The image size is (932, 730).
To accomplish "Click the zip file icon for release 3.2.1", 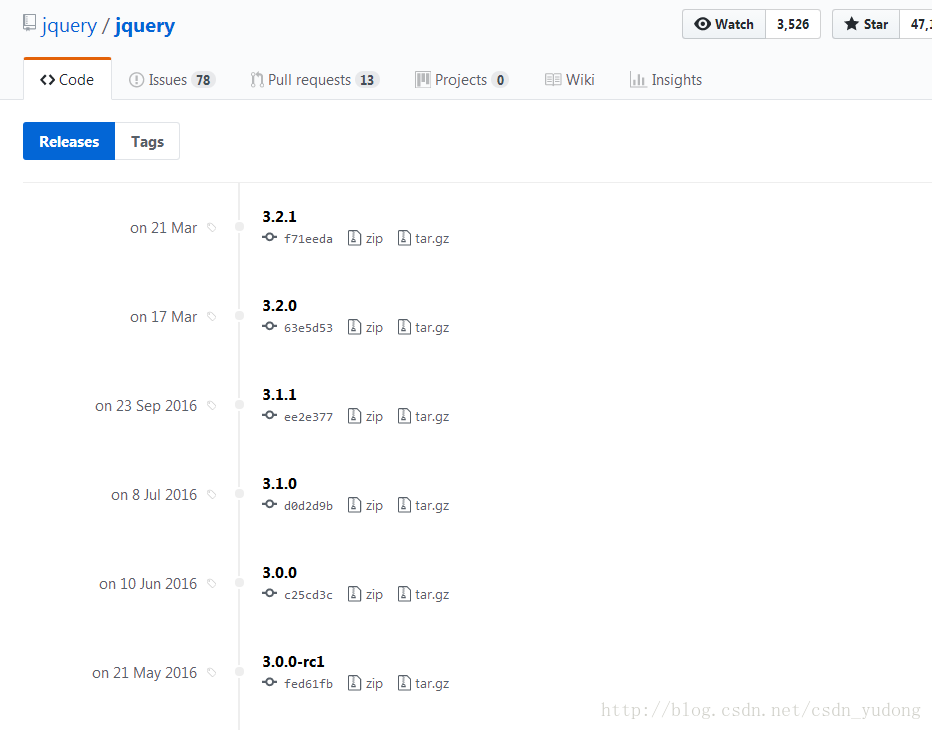I will point(354,238).
